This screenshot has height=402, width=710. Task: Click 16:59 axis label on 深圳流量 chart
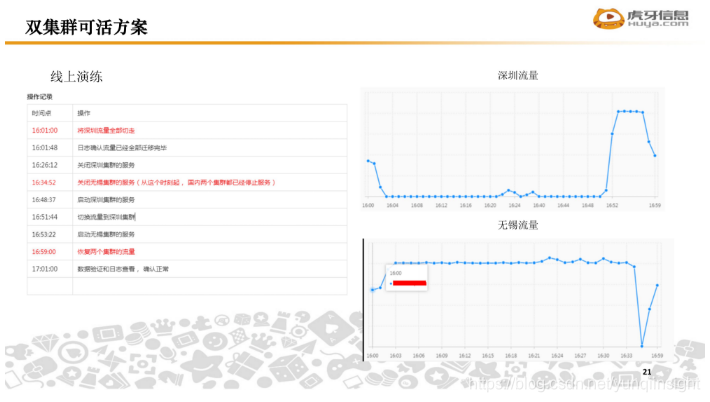655,205
